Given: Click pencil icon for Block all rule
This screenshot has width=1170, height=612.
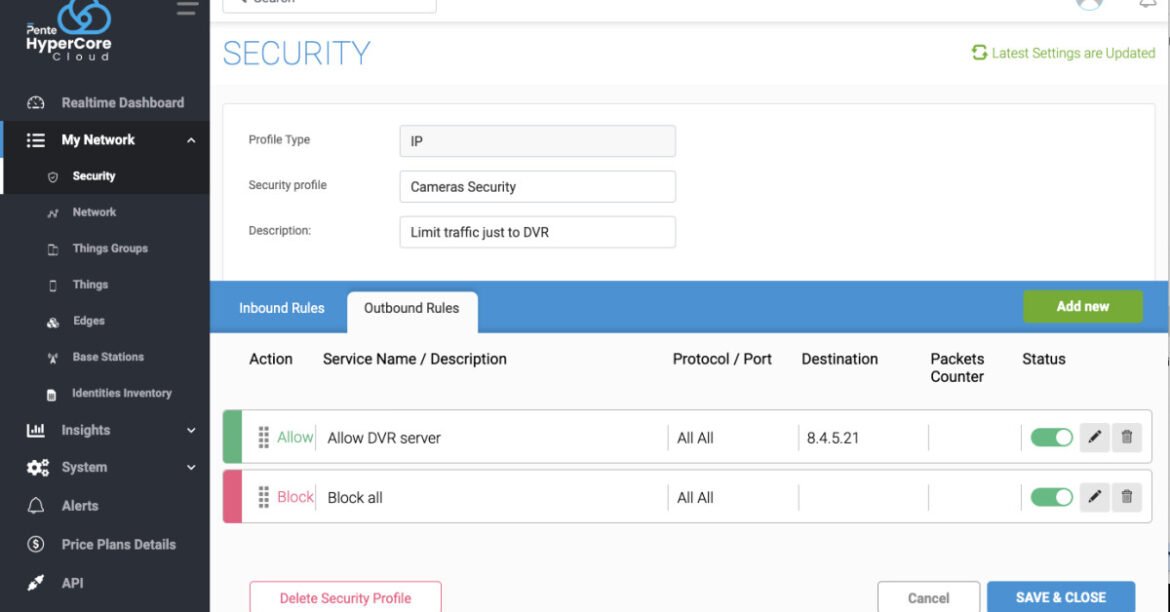Looking at the screenshot, I should coord(1095,497).
